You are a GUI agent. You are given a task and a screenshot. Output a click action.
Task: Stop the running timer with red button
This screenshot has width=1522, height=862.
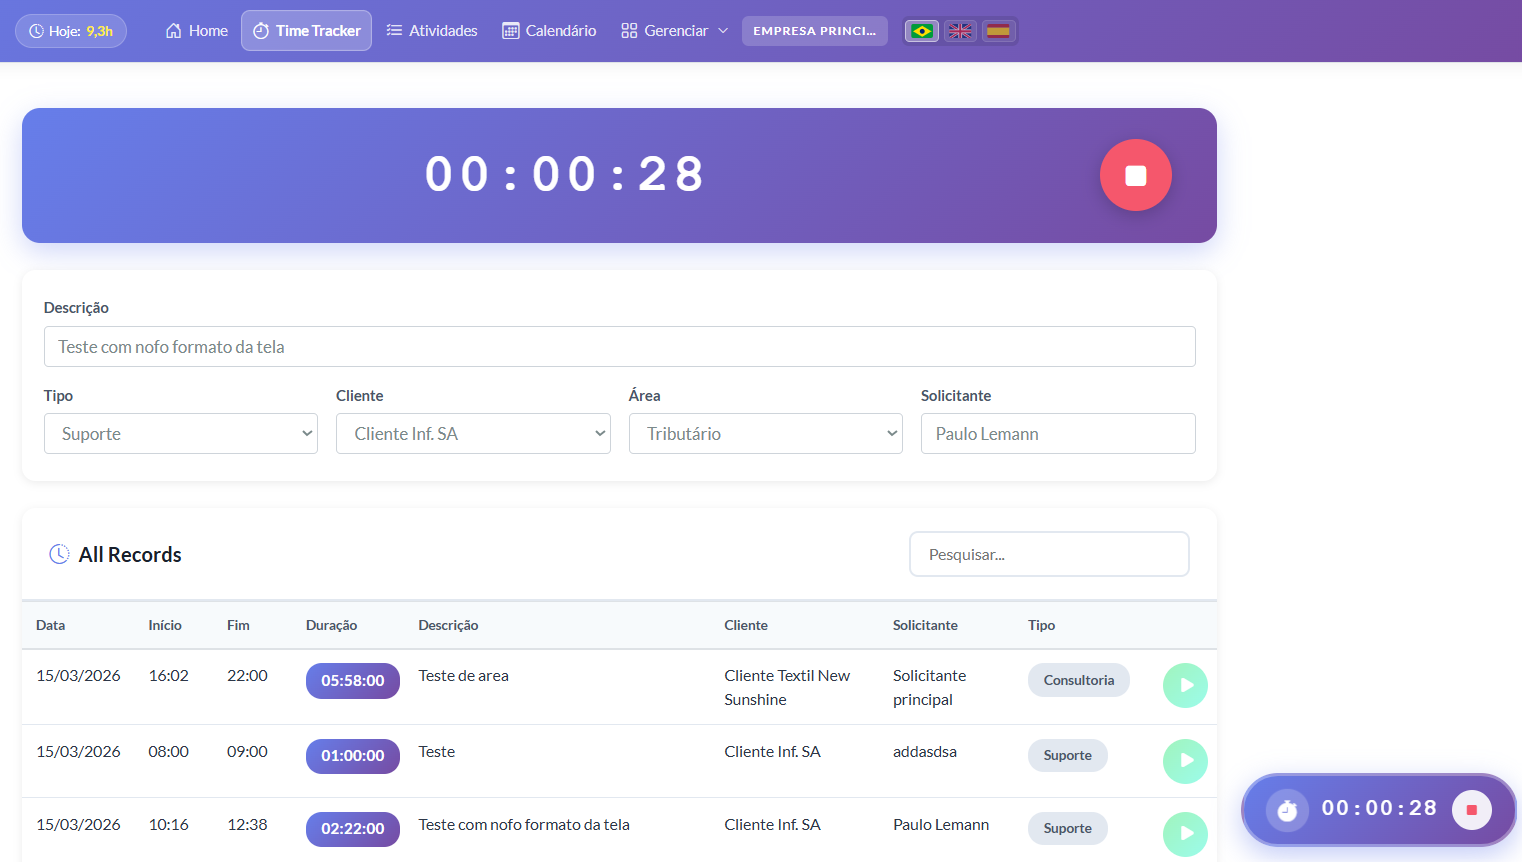tap(1136, 174)
